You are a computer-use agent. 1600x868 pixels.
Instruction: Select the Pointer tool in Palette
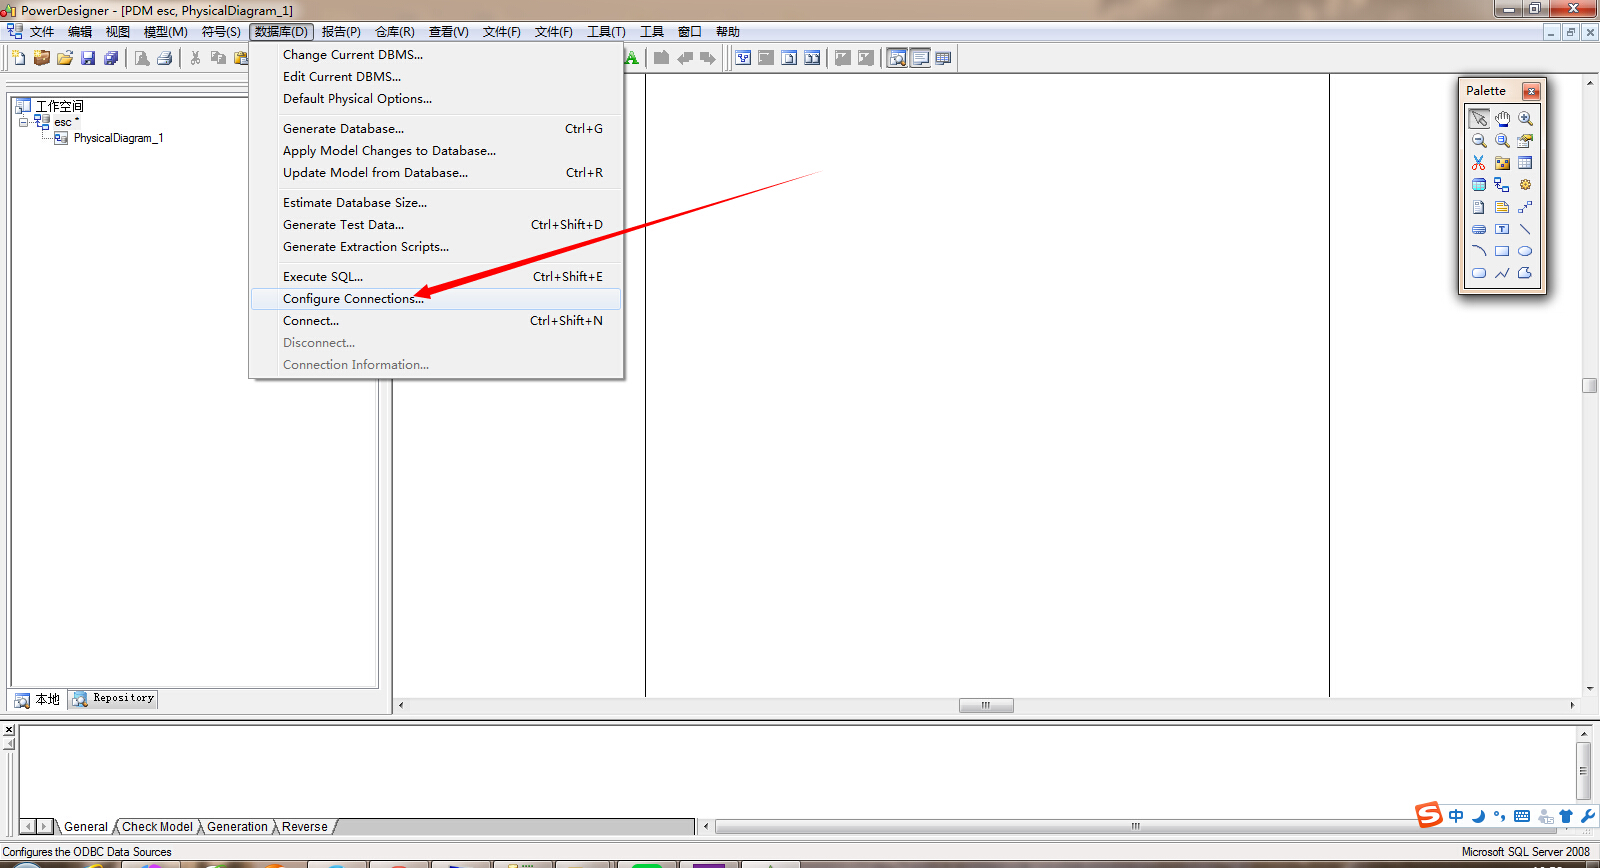click(x=1479, y=118)
